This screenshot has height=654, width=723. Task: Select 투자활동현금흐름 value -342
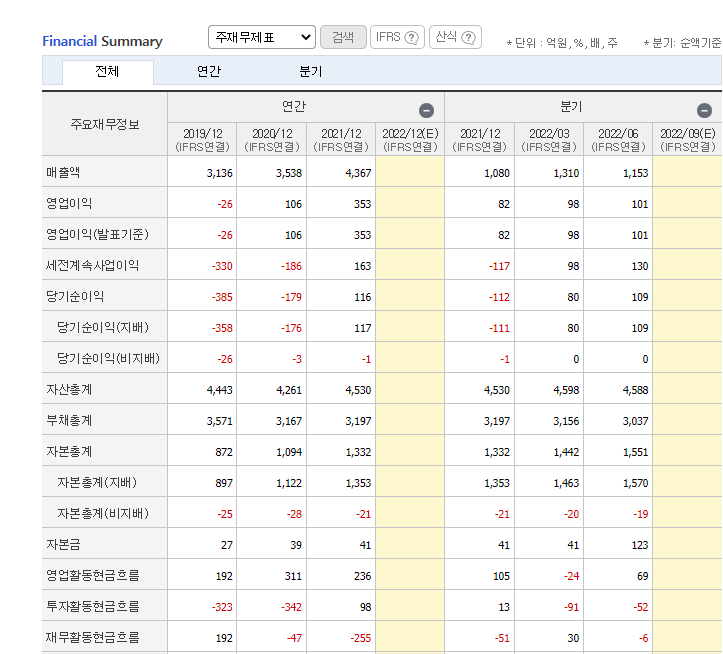291,607
